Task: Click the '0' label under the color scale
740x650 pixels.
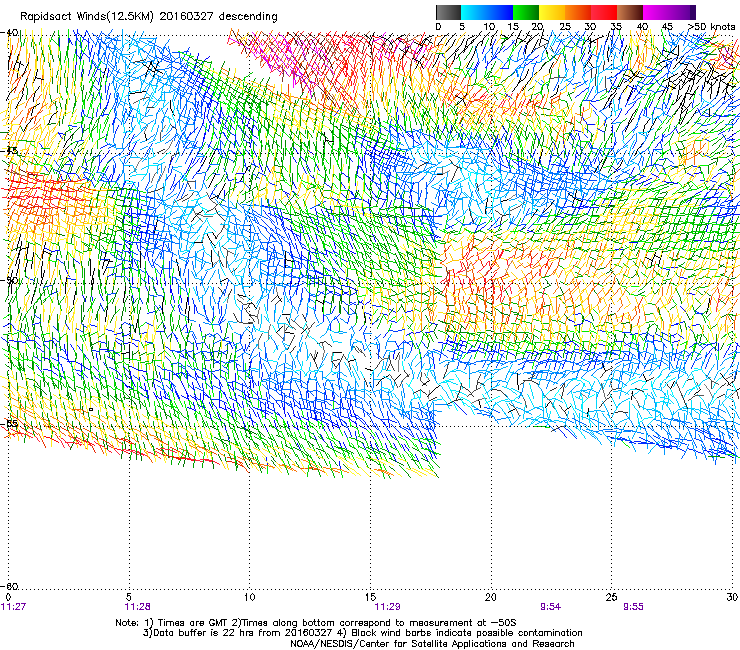Action: [x=438, y=26]
